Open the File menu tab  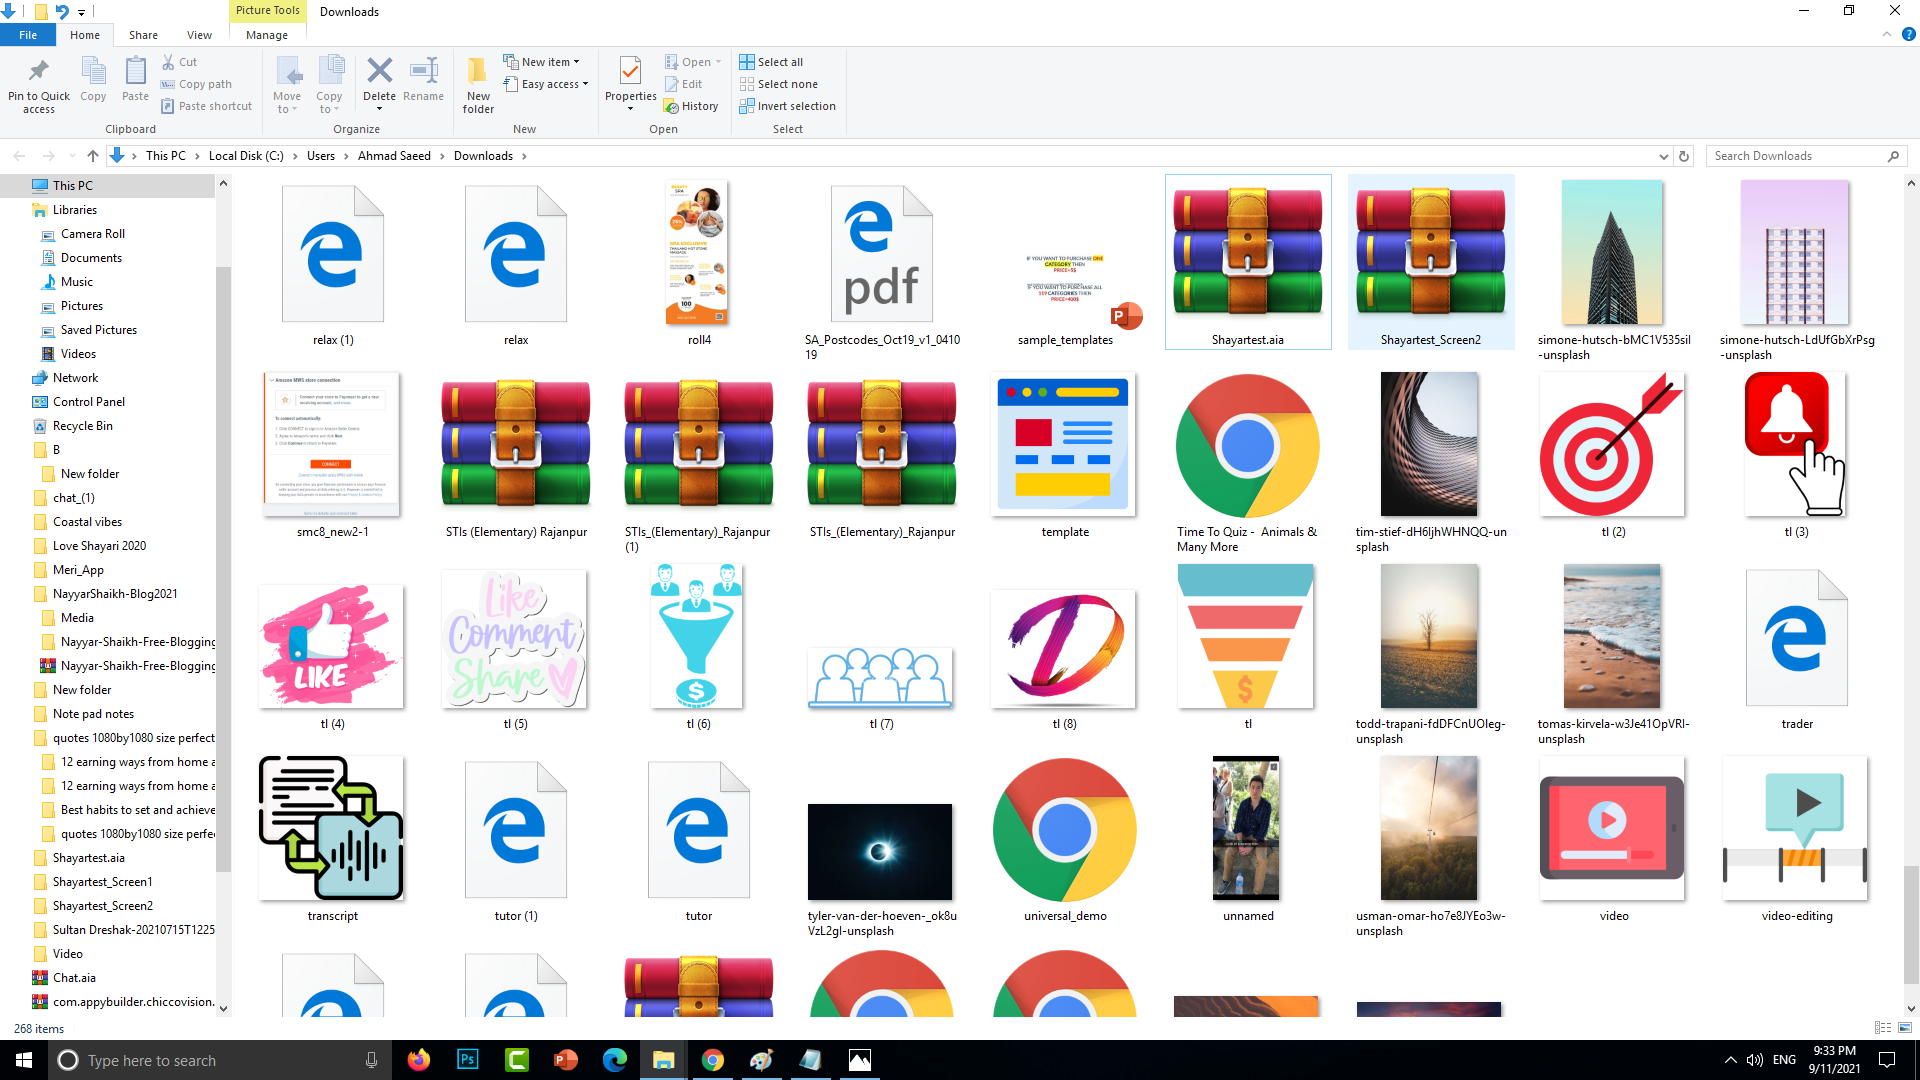(28, 35)
